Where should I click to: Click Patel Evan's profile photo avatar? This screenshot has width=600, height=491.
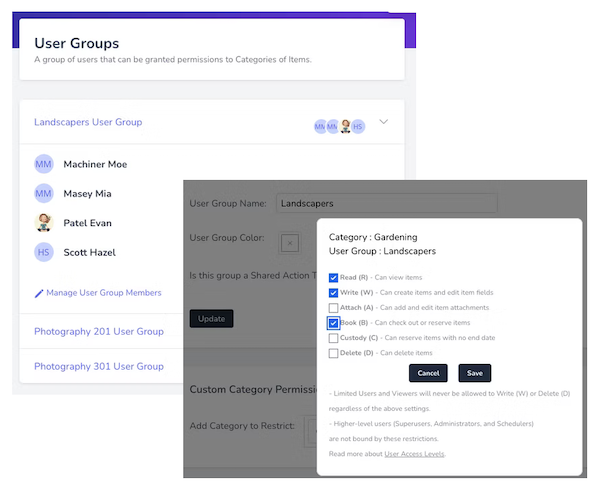pyautogui.click(x=44, y=222)
